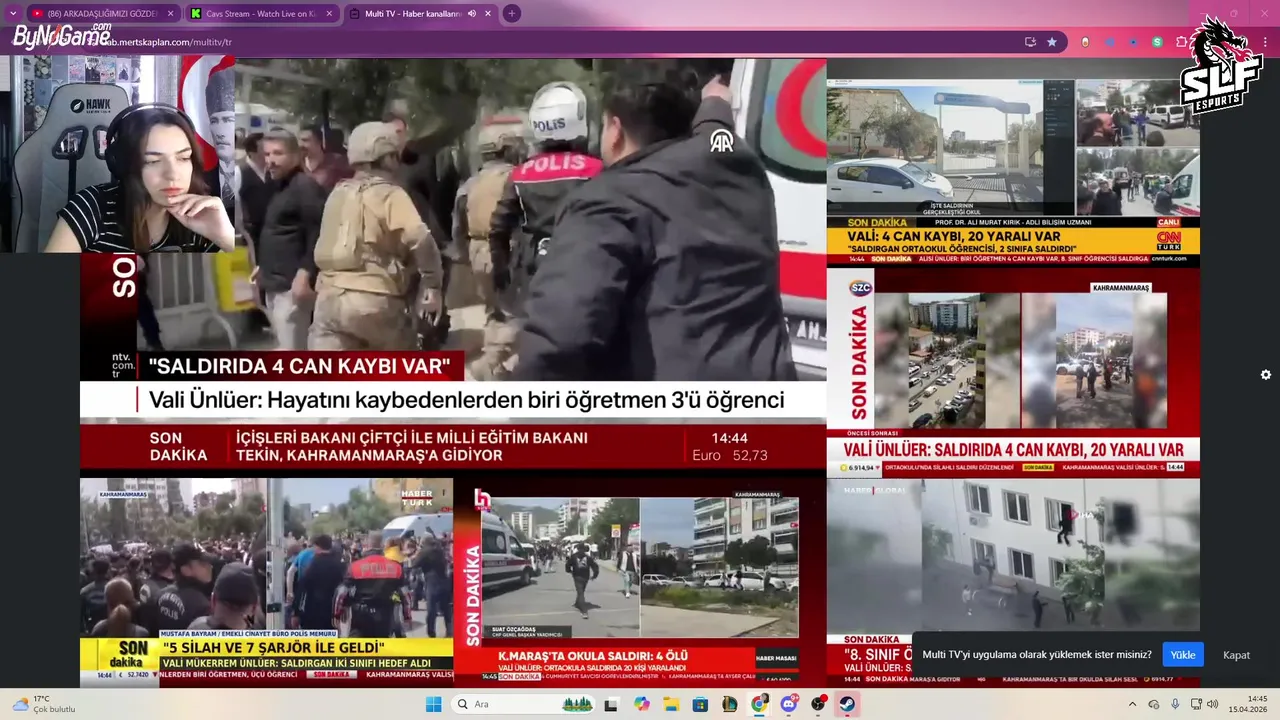
Task: Open File Explorer from taskbar
Action: [x=671, y=704]
